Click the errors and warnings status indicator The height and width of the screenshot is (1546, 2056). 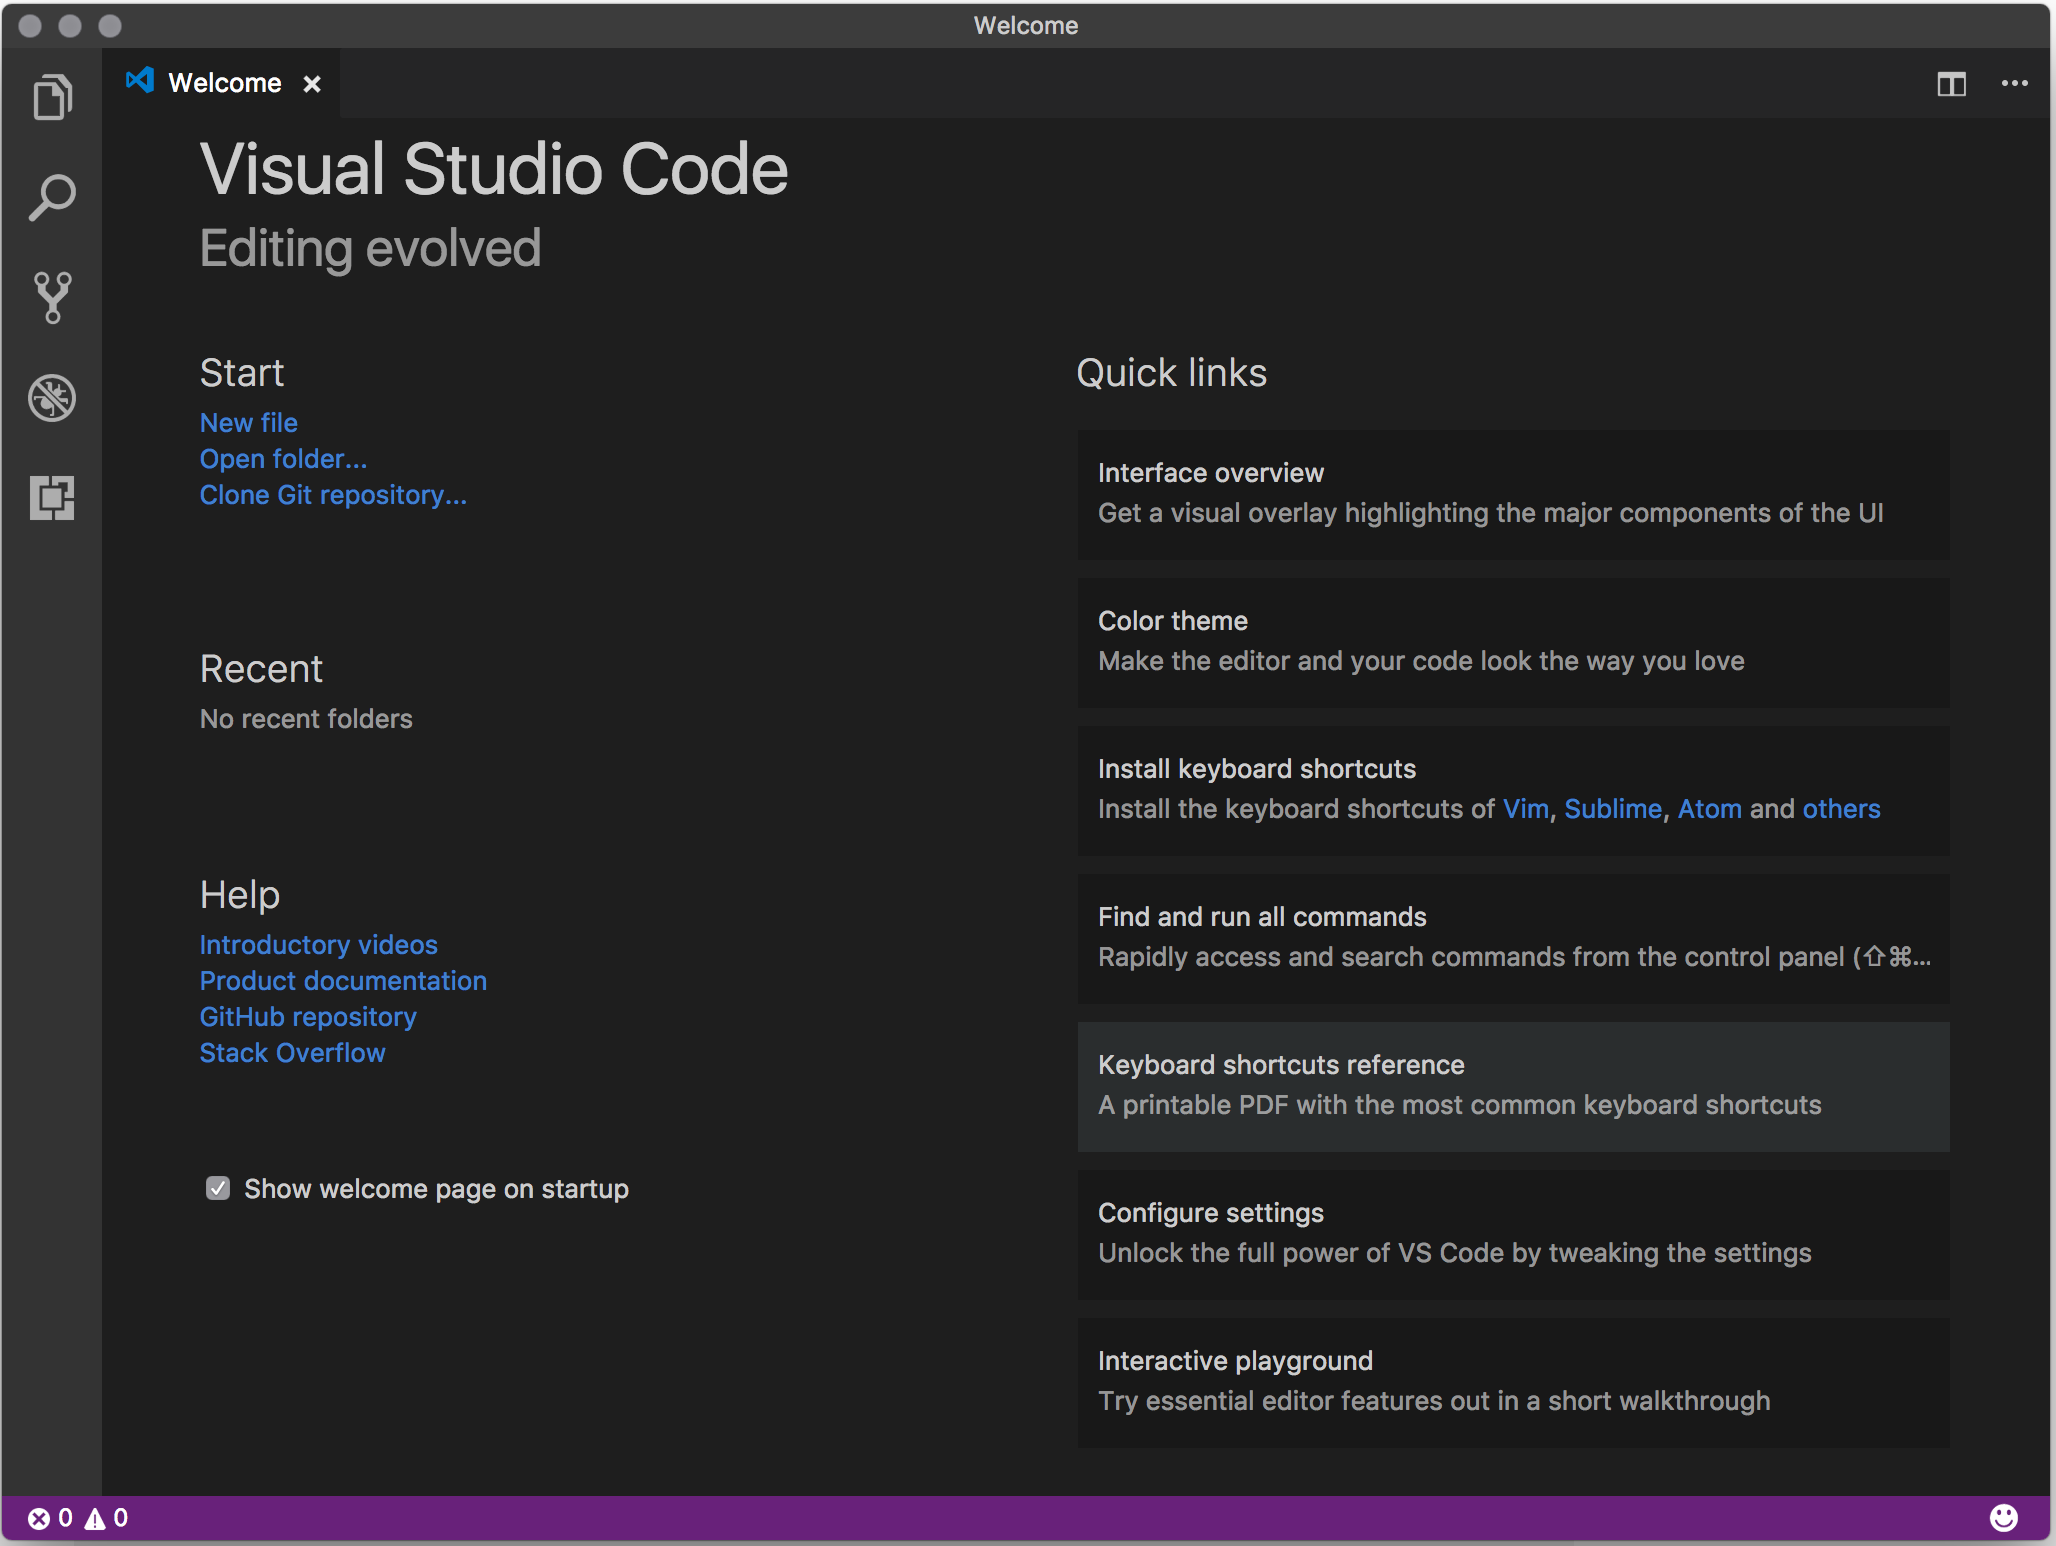click(x=78, y=1518)
